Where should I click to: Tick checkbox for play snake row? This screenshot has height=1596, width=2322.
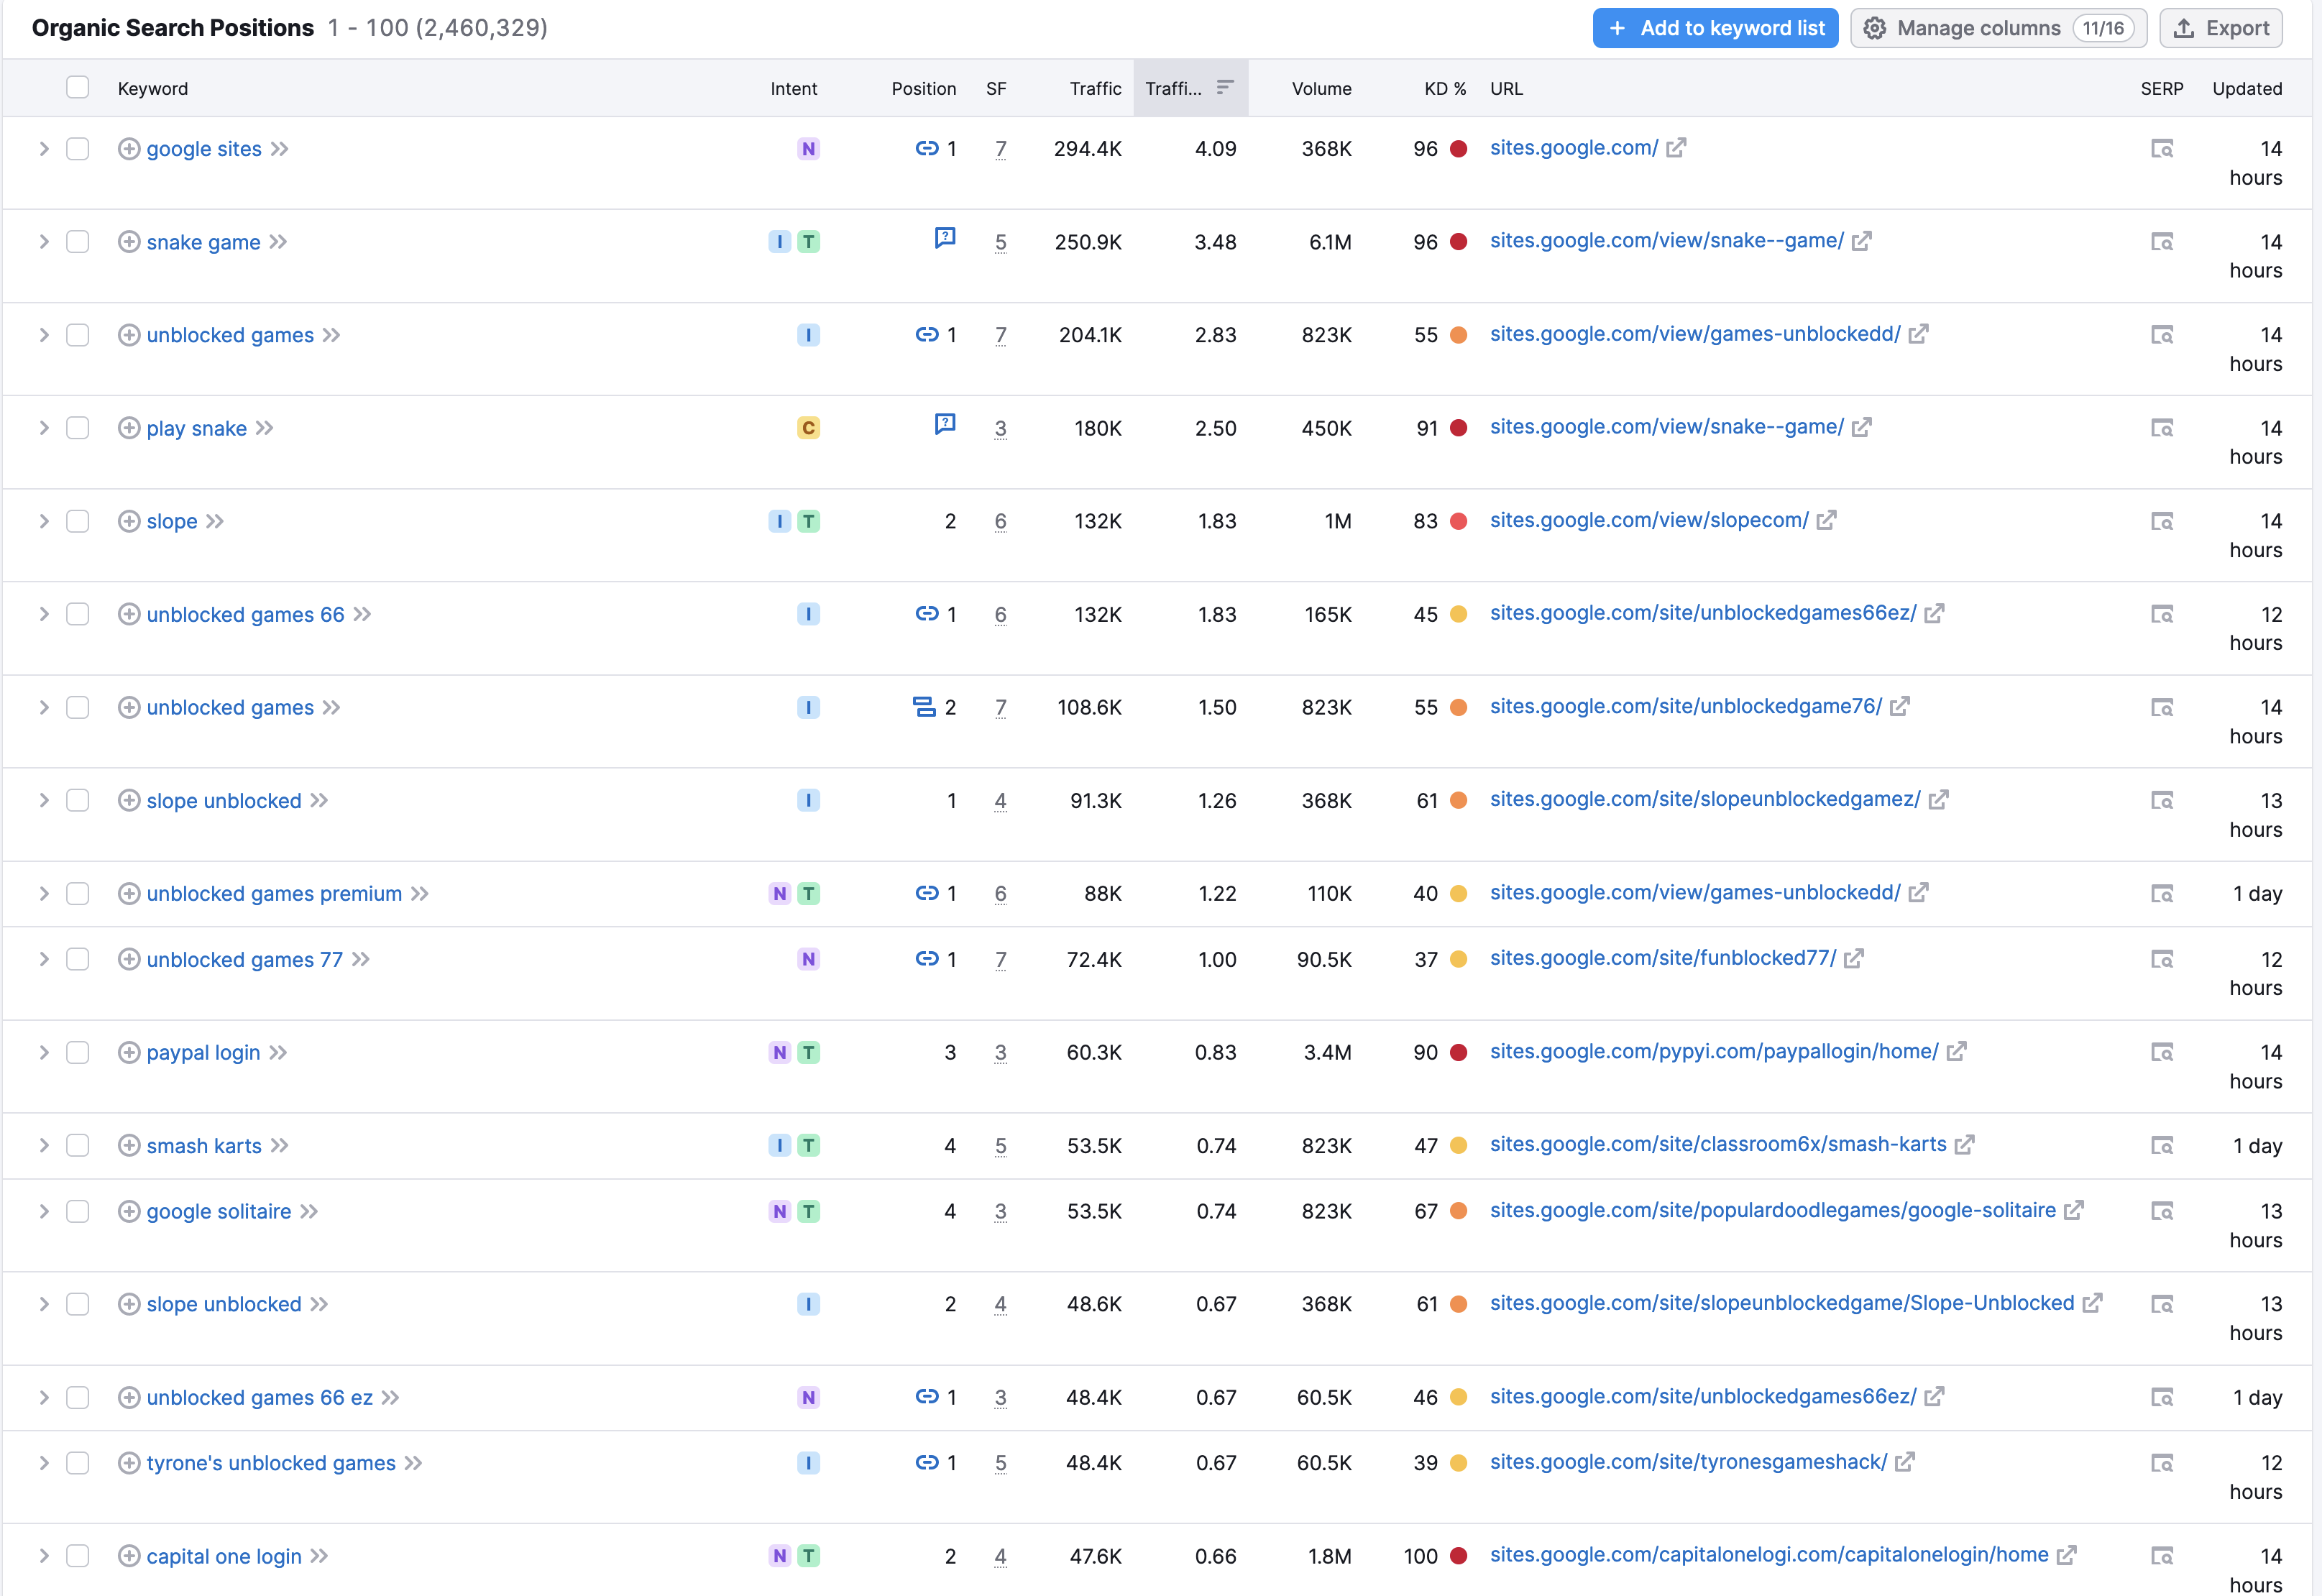coord(77,428)
